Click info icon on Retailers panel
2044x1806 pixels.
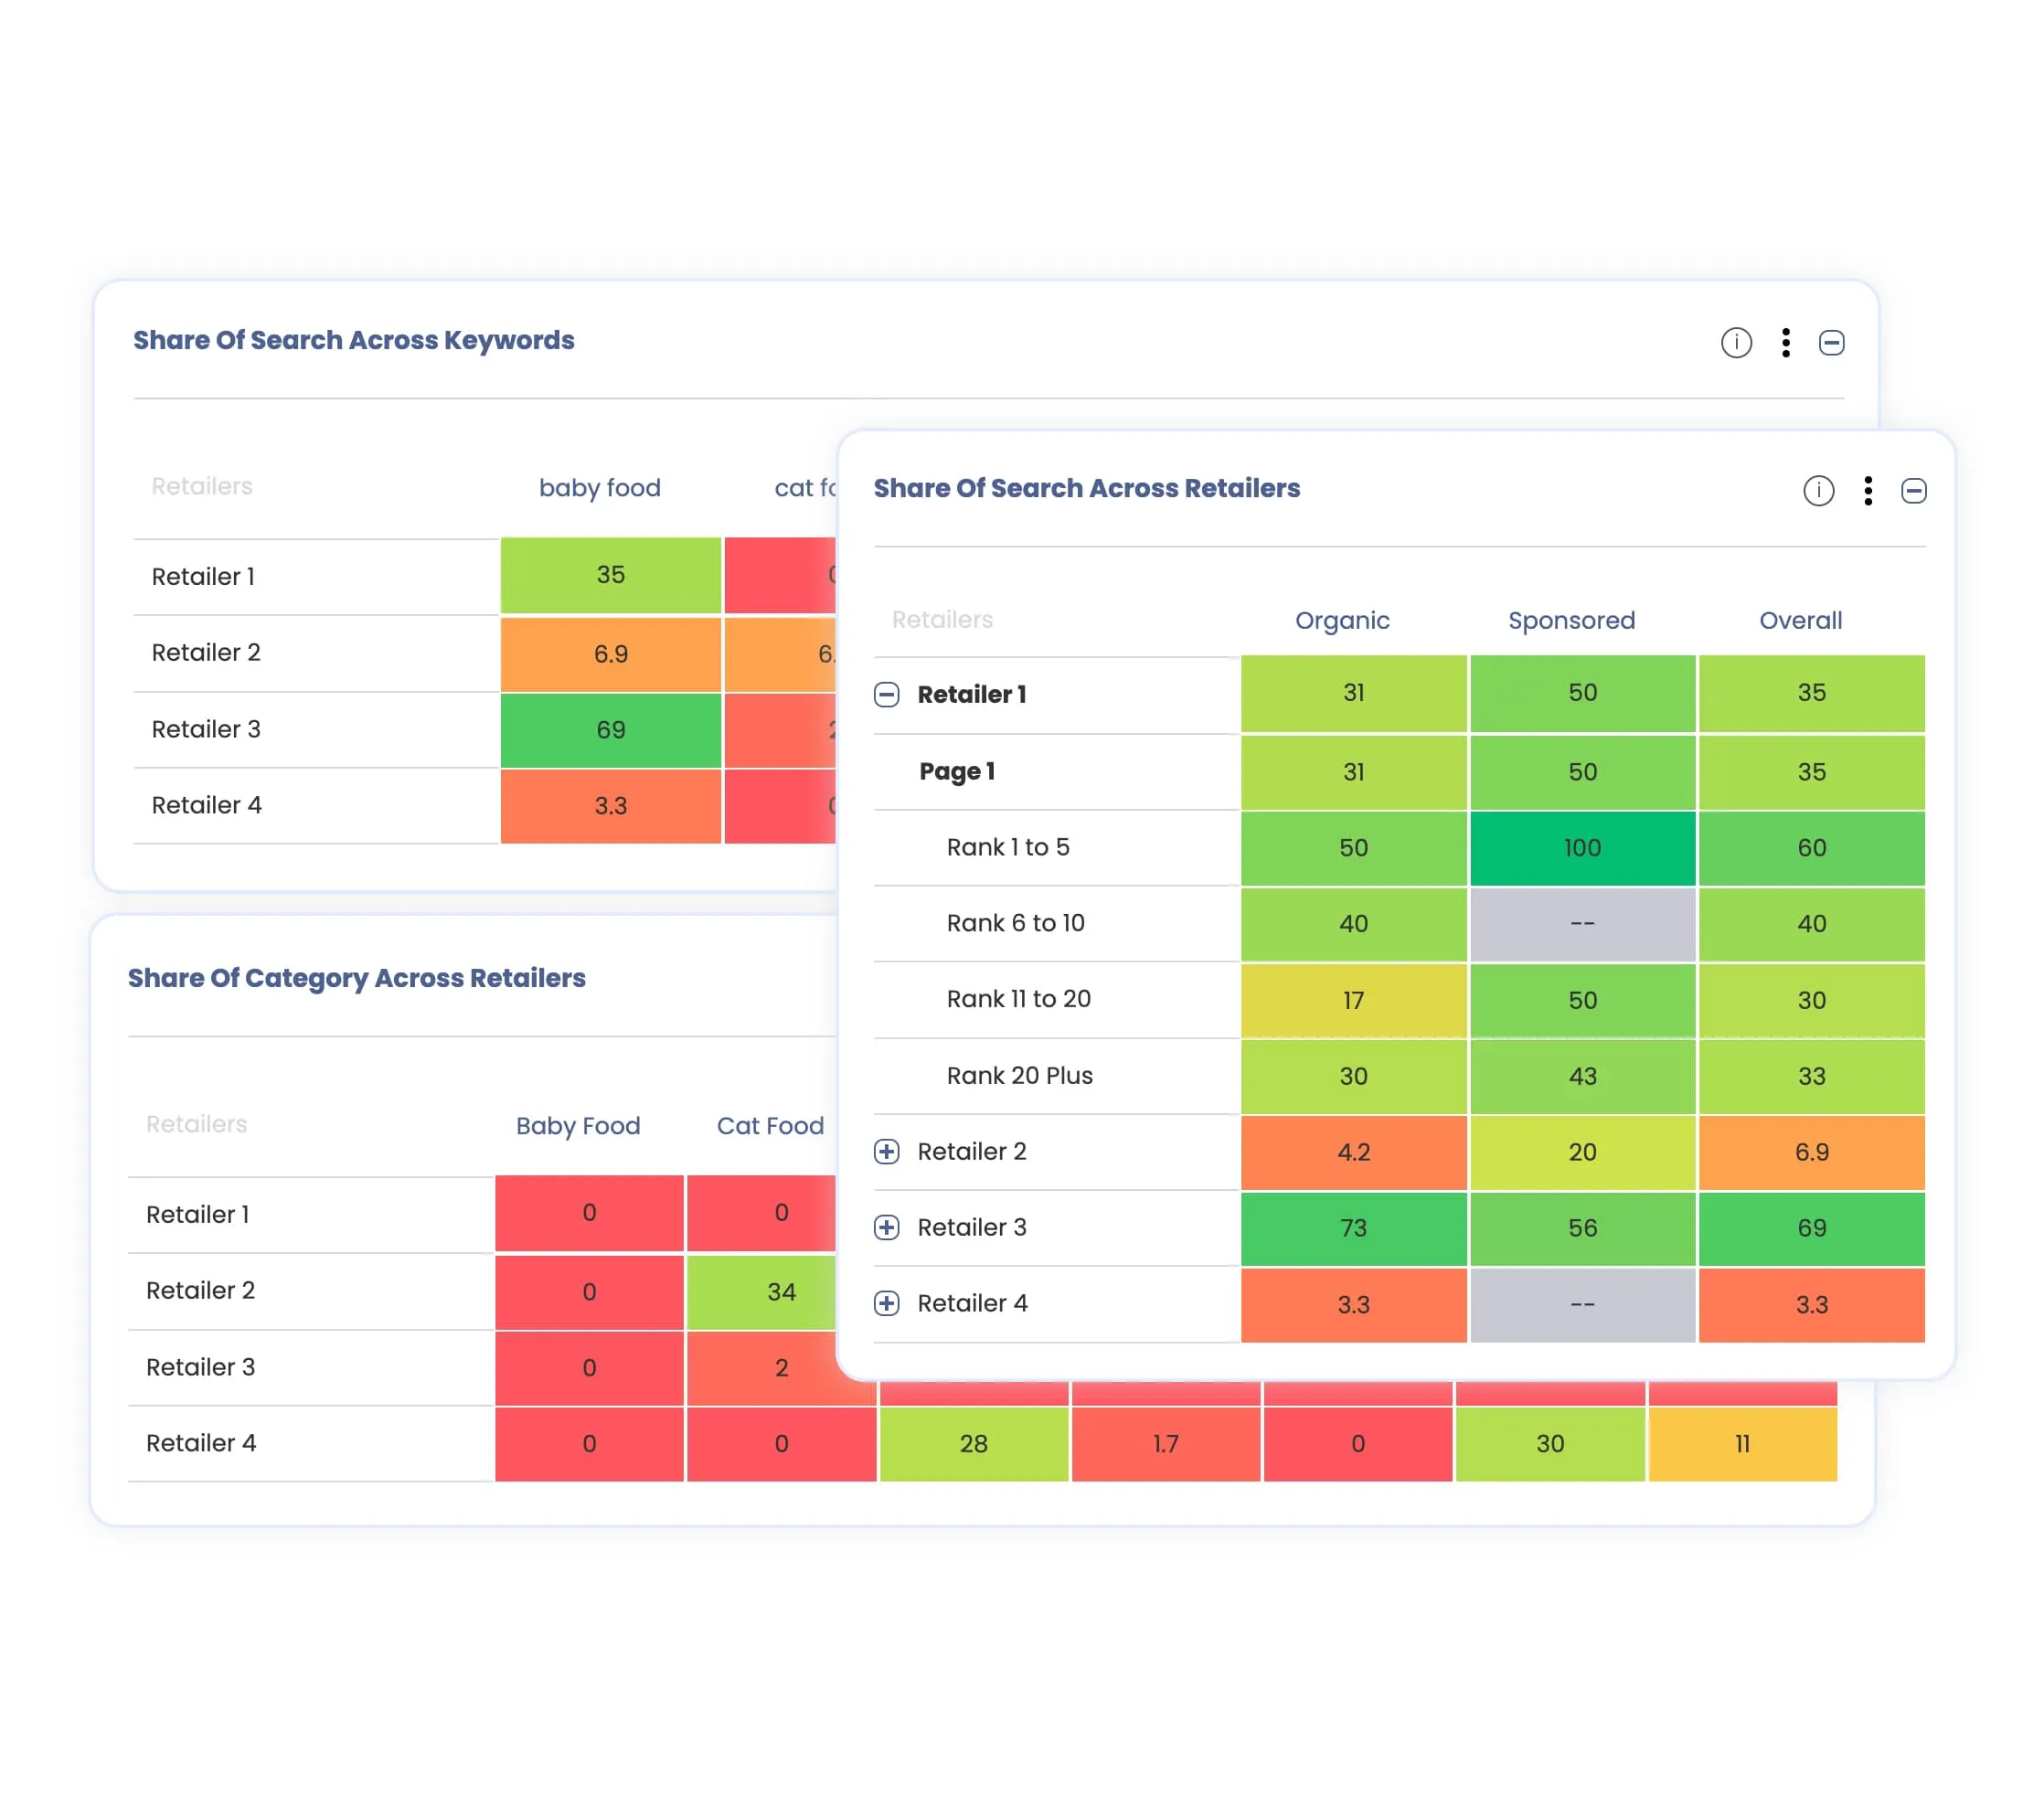[1818, 491]
